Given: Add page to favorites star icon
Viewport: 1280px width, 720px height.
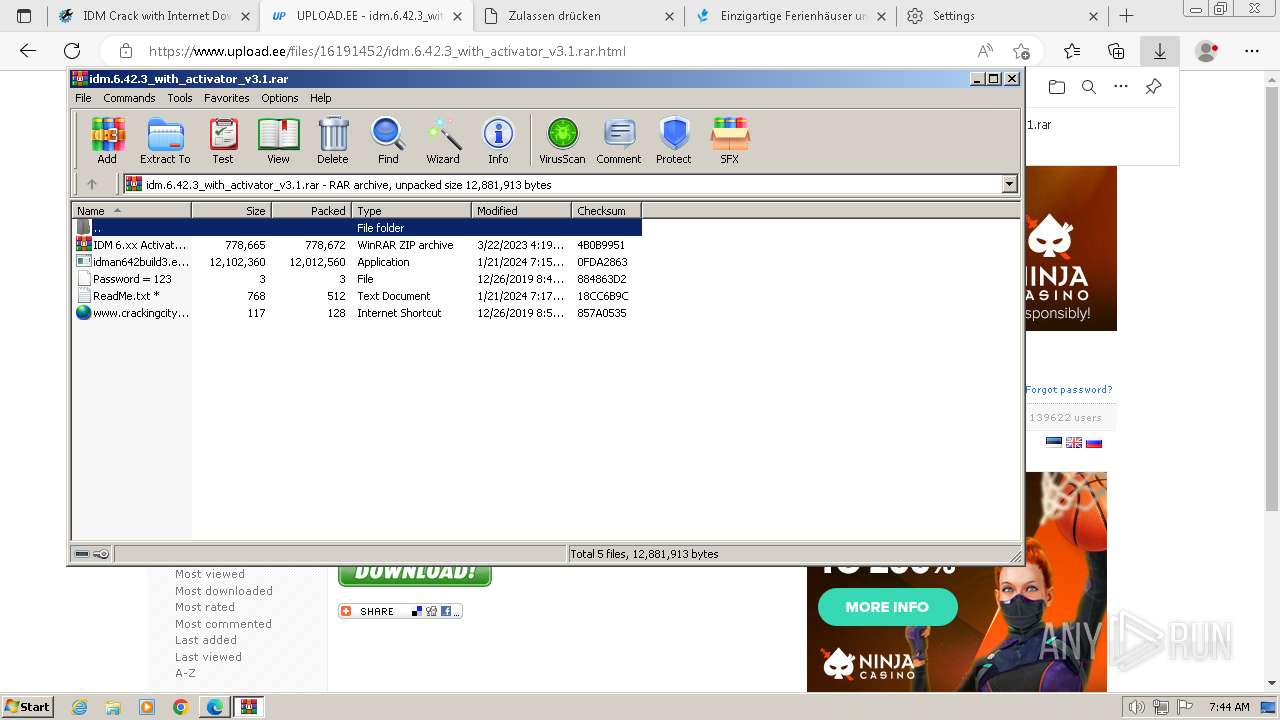Looking at the screenshot, I should [1021, 51].
